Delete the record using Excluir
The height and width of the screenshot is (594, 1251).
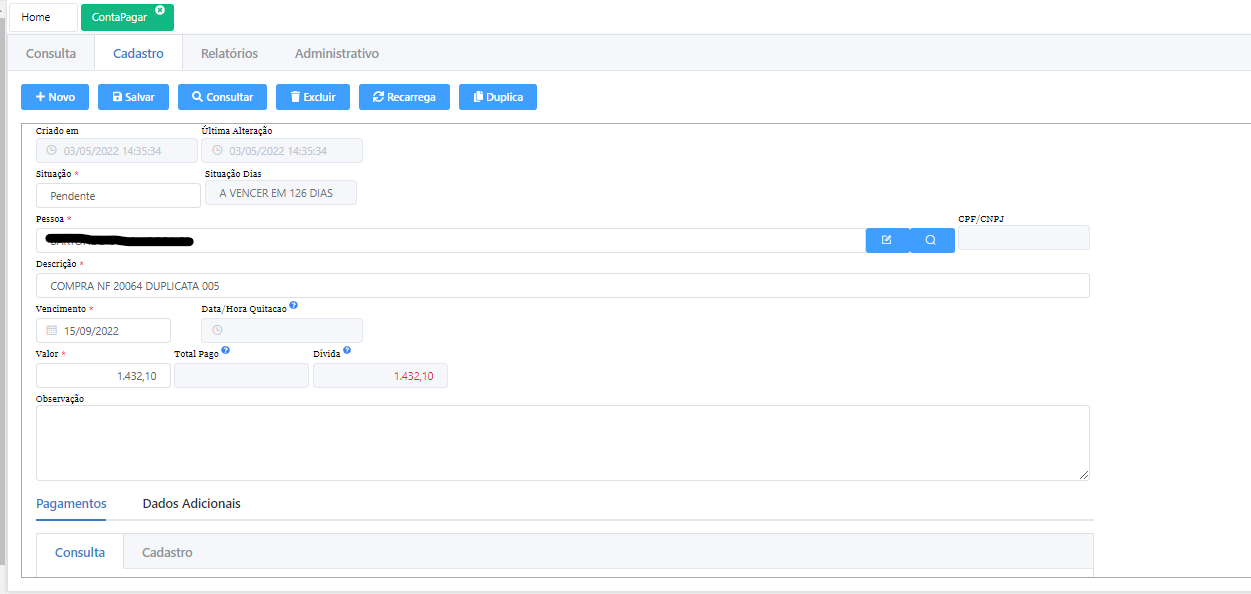[x=312, y=97]
